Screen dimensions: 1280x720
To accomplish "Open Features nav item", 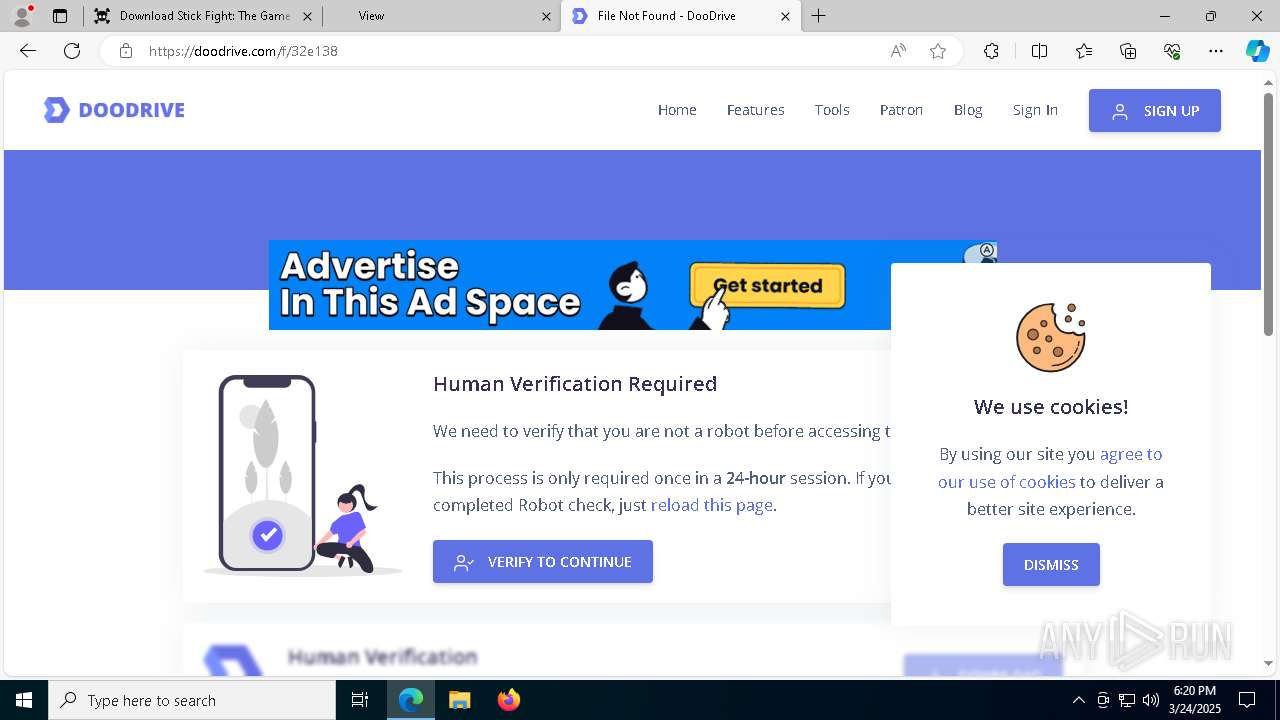I will pyautogui.click(x=755, y=110).
